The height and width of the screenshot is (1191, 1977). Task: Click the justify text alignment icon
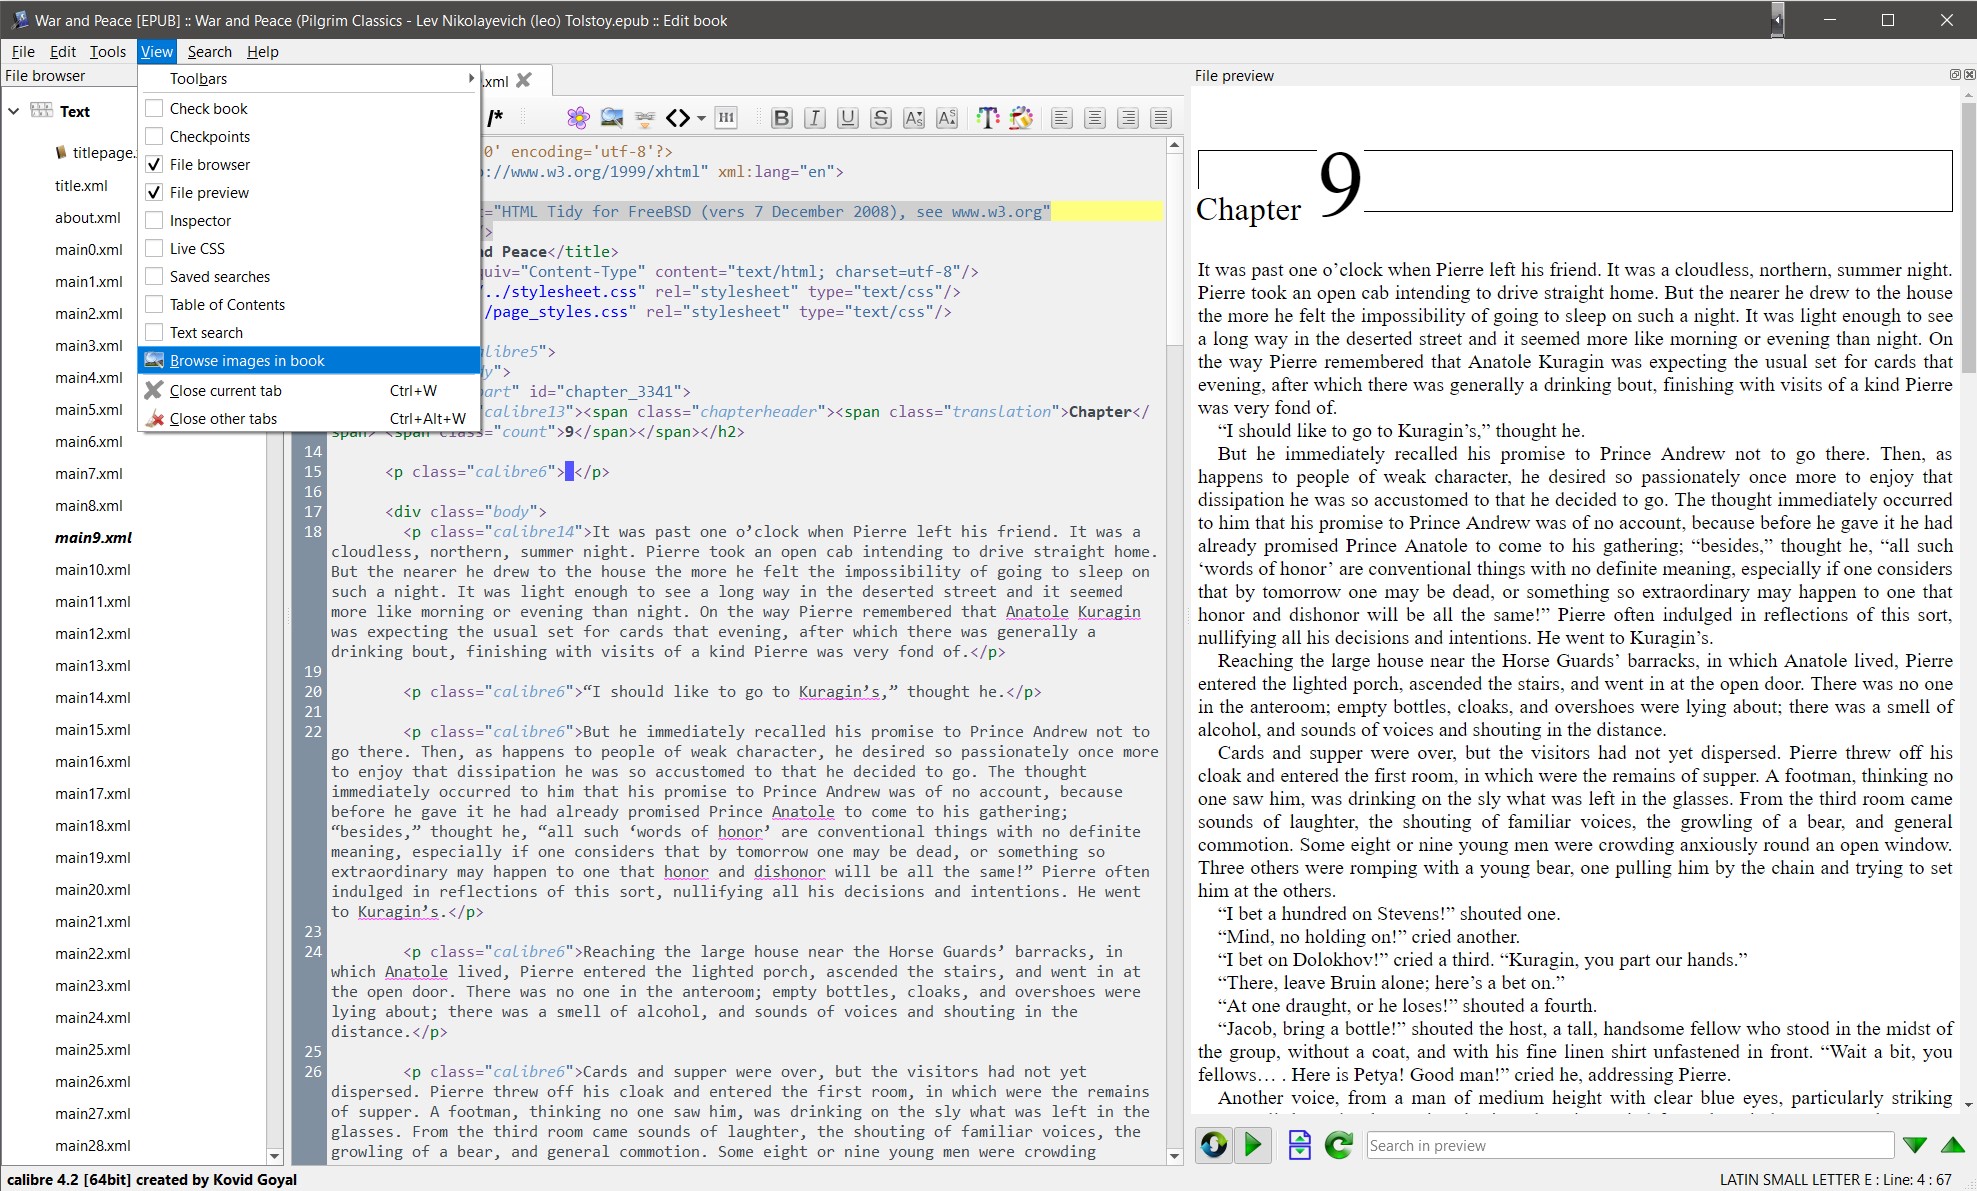(1160, 118)
